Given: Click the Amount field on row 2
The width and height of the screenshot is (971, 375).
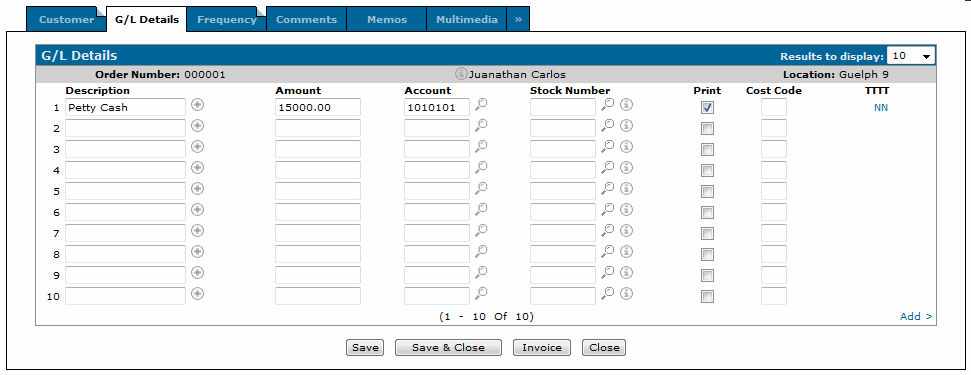Looking at the screenshot, I should (318, 129).
